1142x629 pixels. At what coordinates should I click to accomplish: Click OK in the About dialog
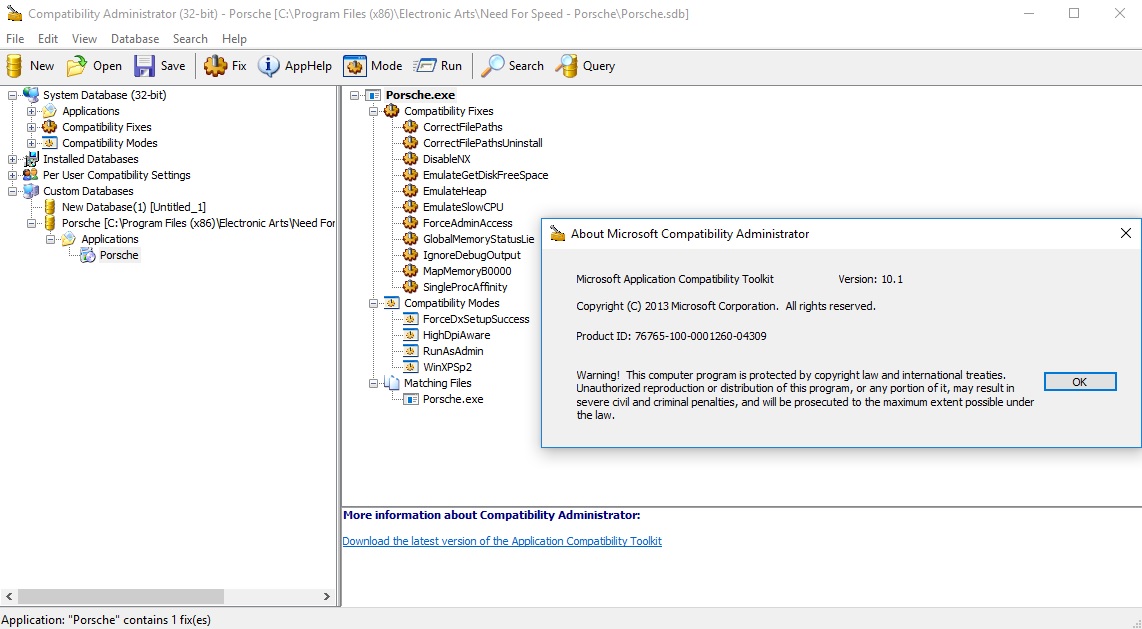[x=1079, y=381]
